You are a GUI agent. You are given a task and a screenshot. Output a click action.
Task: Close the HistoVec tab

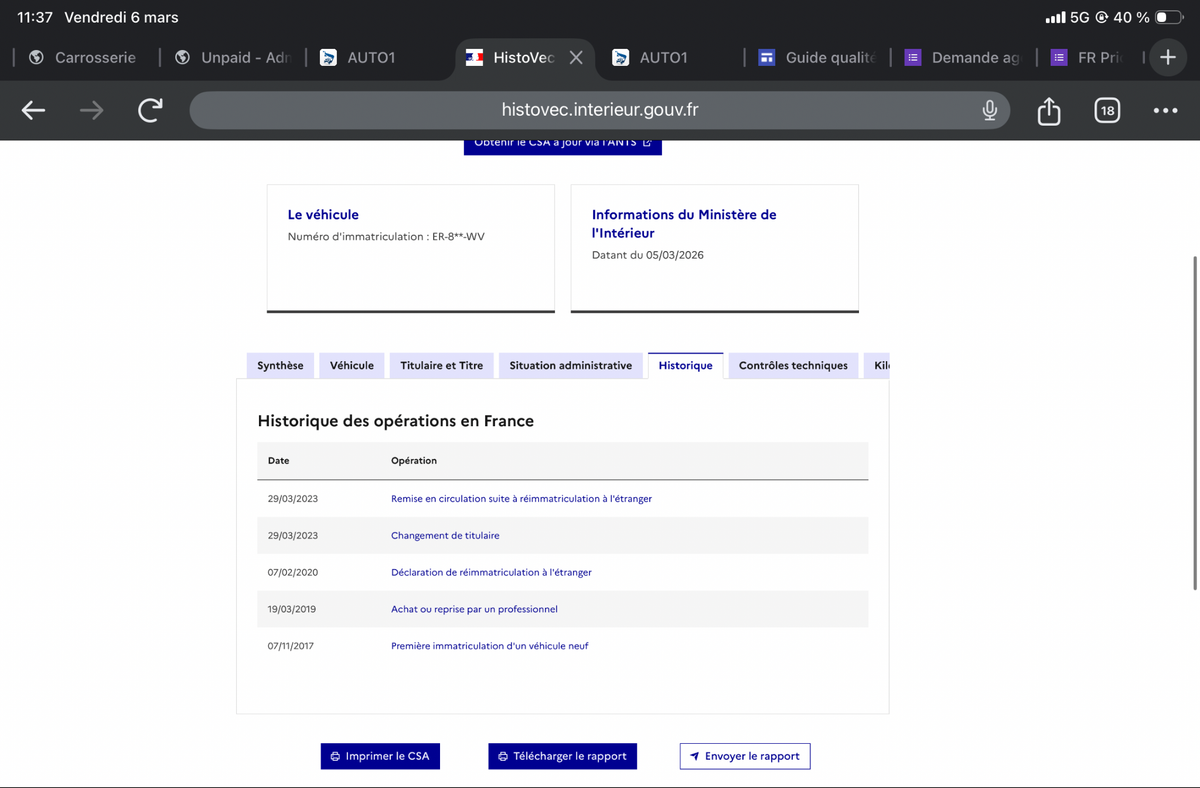(x=576, y=58)
